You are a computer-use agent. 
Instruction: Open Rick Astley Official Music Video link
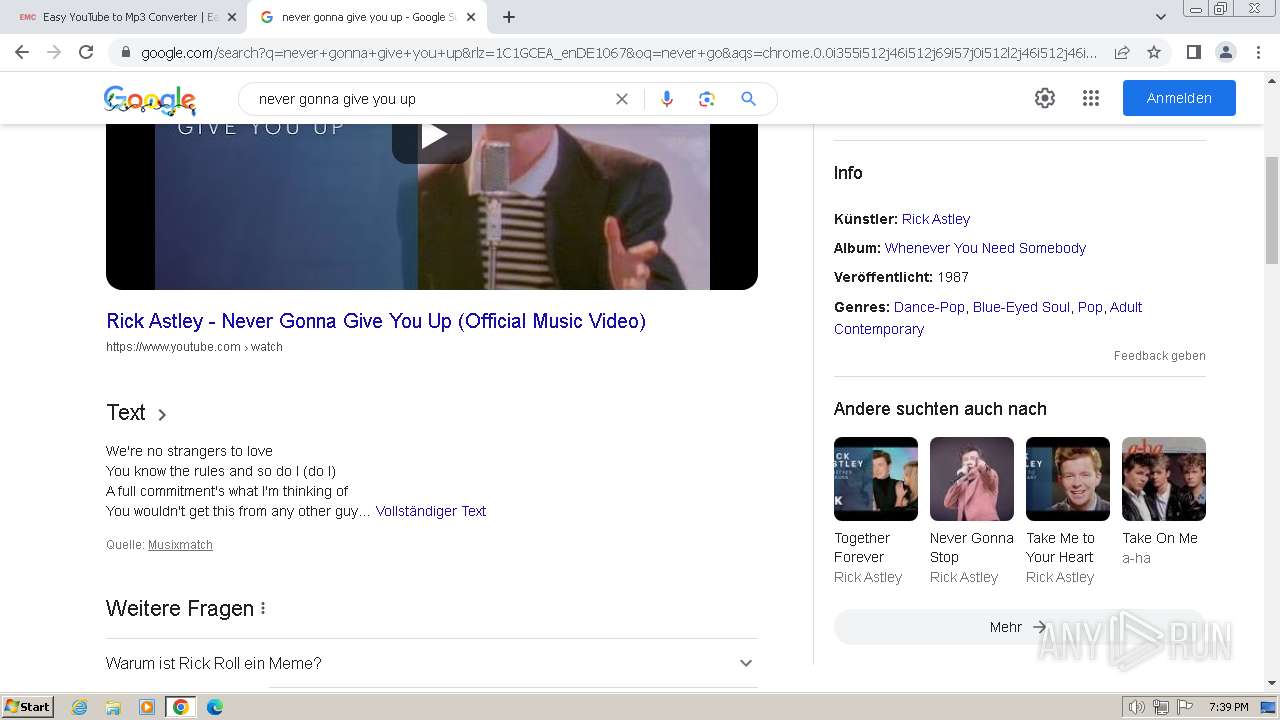[x=376, y=321]
